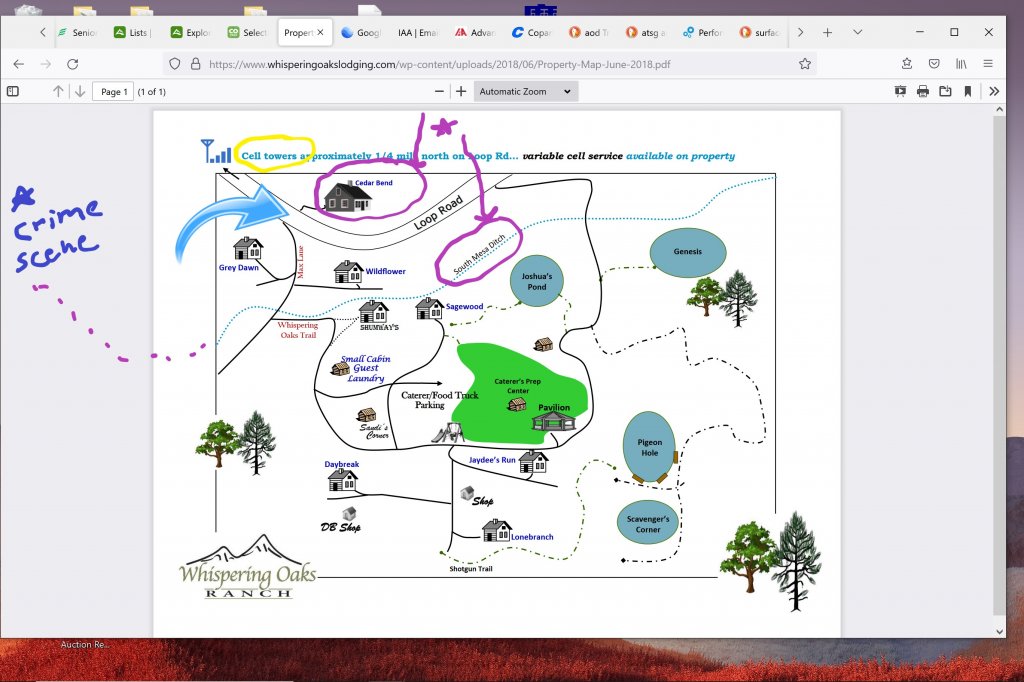Toggle the PDF sidebar panel
Image resolution: width=1024 pixels, height=682 pixels.
(13, 91)
